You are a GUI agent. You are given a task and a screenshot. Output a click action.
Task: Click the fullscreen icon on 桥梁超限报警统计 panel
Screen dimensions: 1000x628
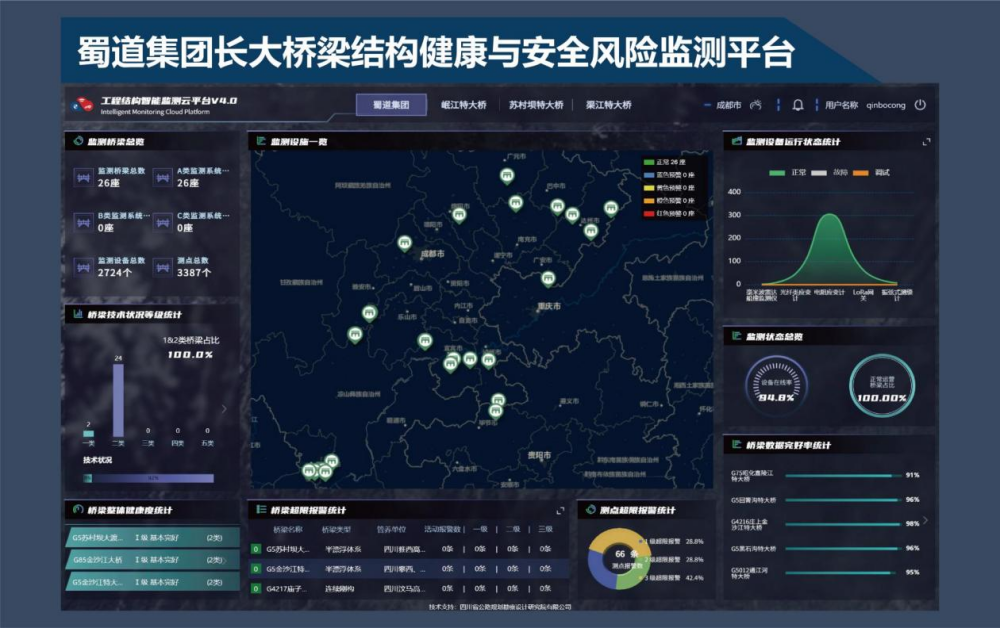pos(560,511)
